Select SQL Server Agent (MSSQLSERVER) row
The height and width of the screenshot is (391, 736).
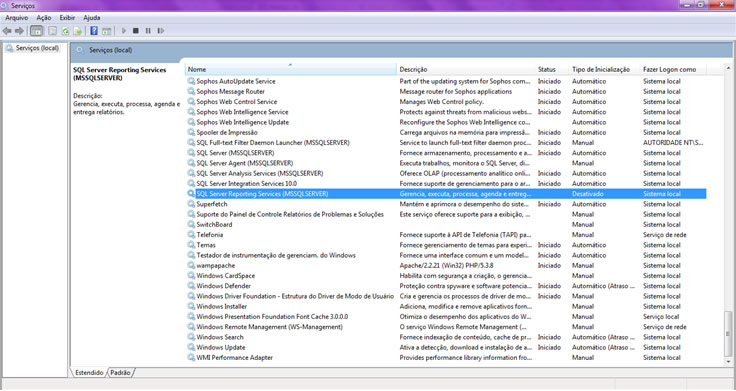click(x=446, y=163)
